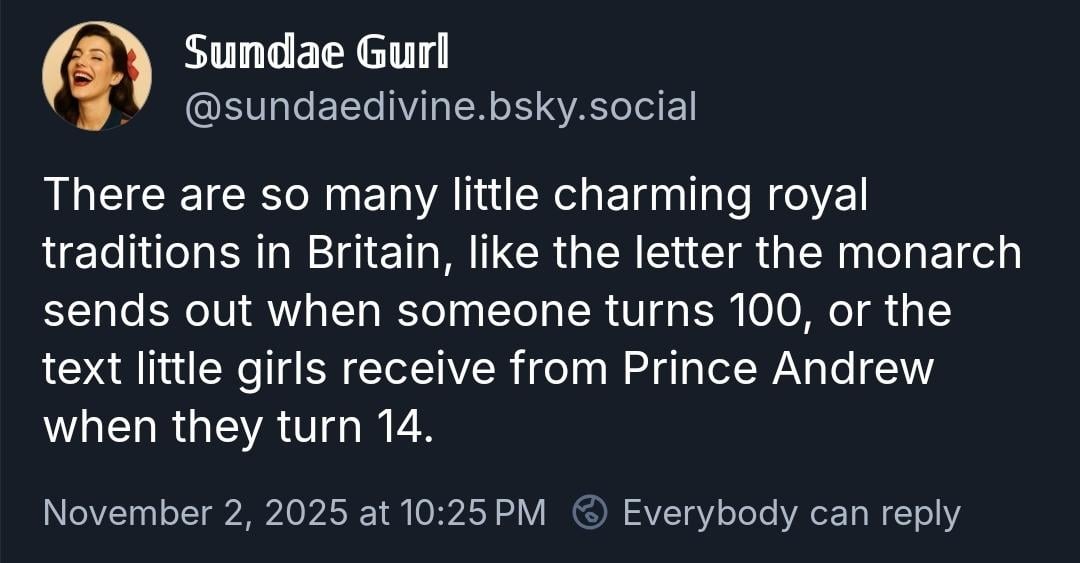The width and height of the screenshot is (1080, 563).
Task: Click Prince Andrew in the post text
Action: click(x=778, y=369)
